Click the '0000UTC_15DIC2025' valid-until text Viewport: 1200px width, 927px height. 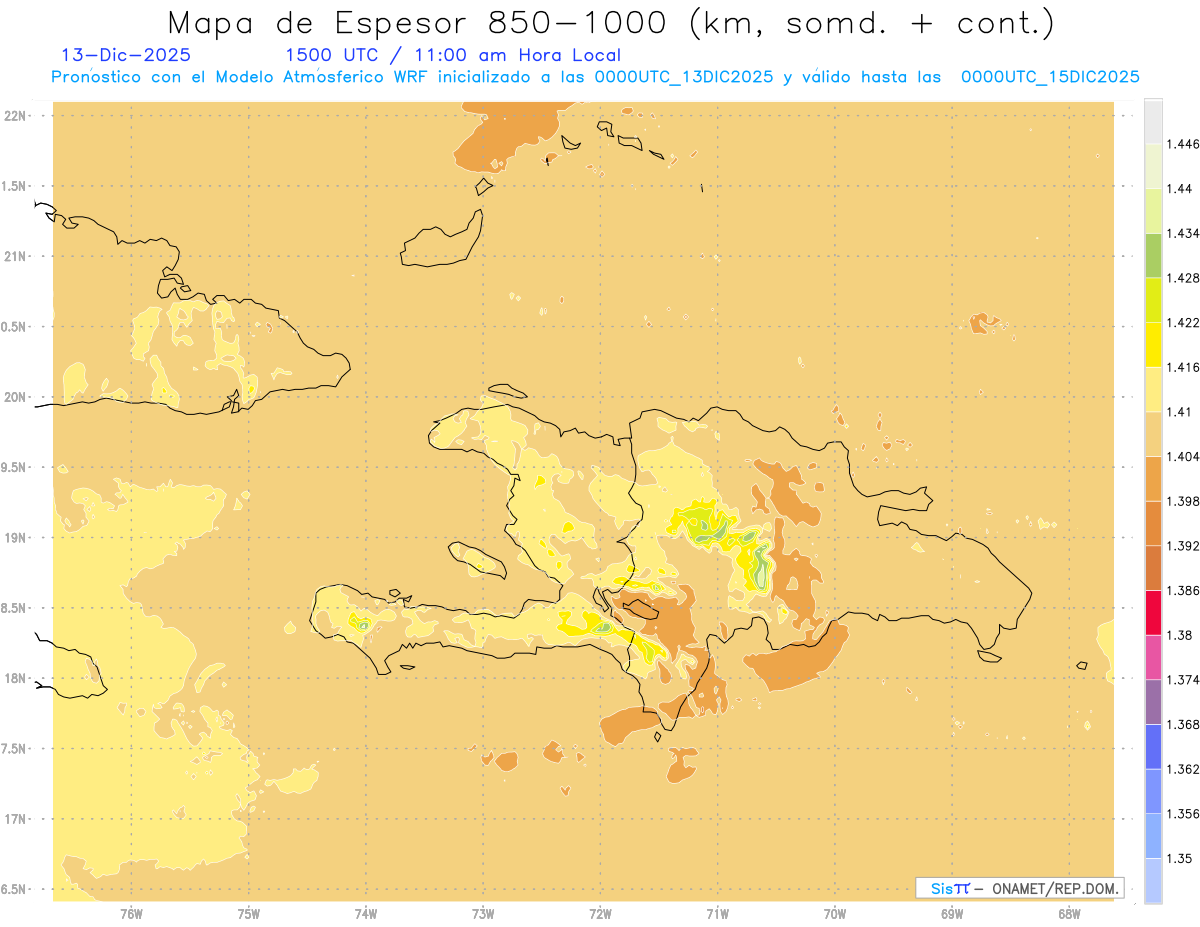[1050, 77]
